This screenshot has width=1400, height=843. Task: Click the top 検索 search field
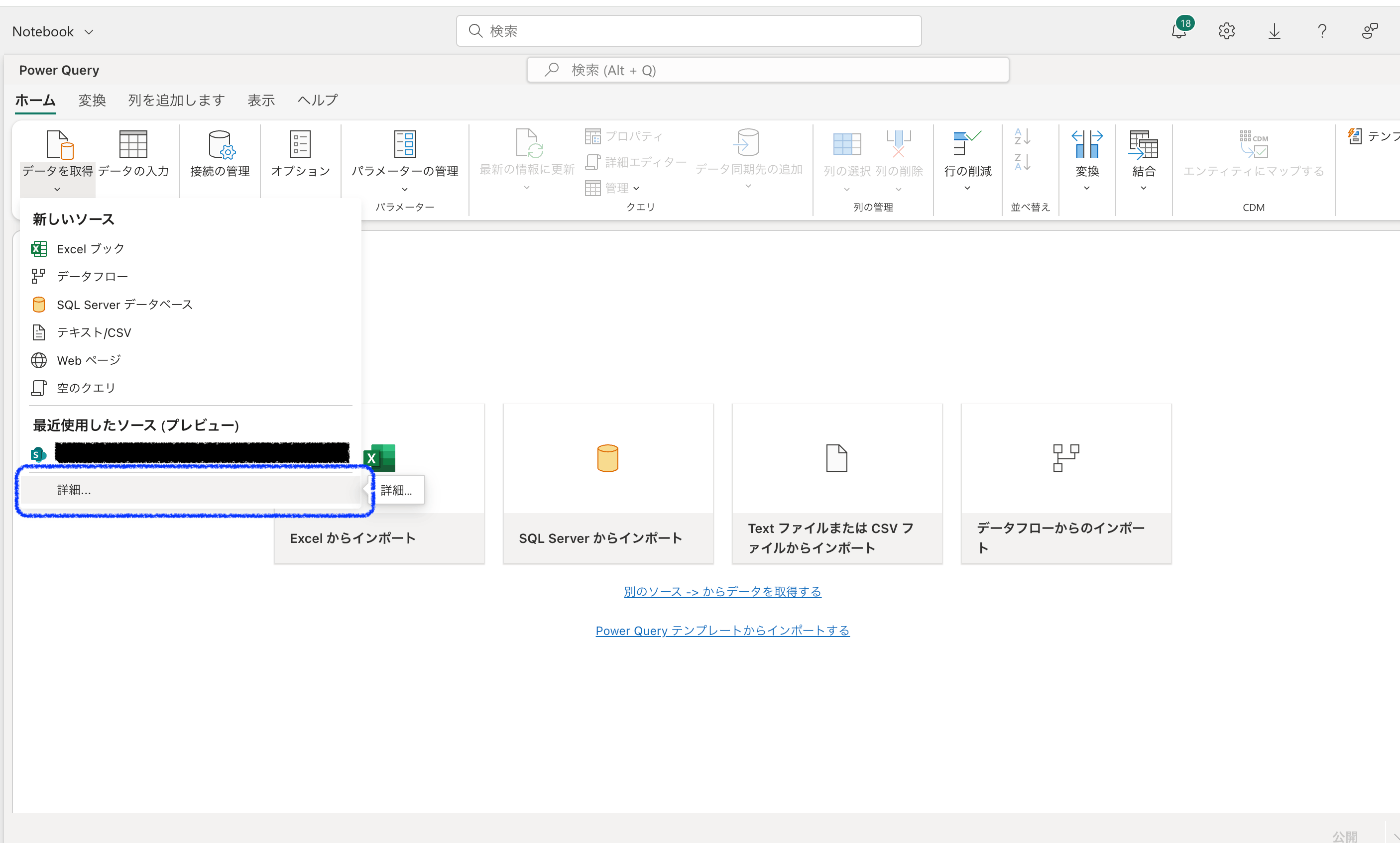coord(689,31)
